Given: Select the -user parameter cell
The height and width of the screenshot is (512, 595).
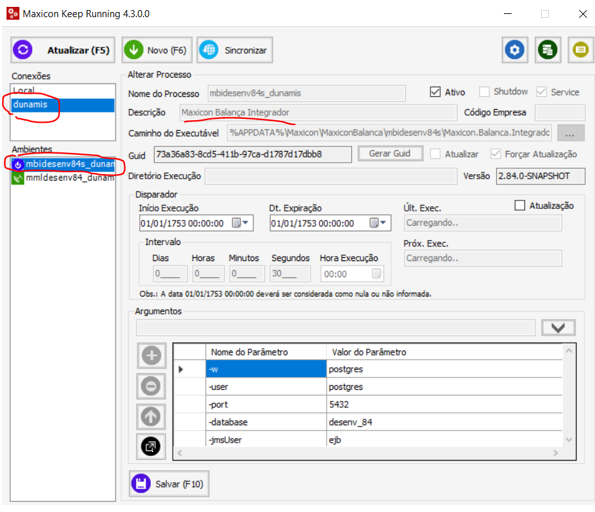Looking at the screenshot, I should (x=266, y=387).
